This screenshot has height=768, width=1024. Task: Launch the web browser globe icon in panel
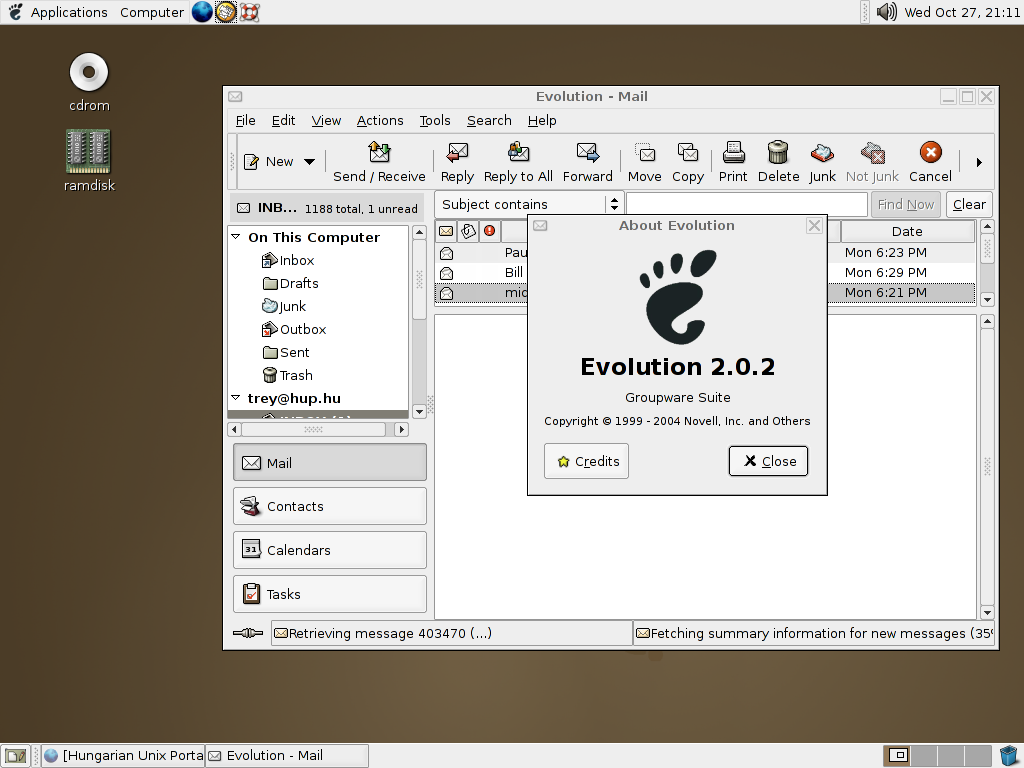click(x=202, y=12)
